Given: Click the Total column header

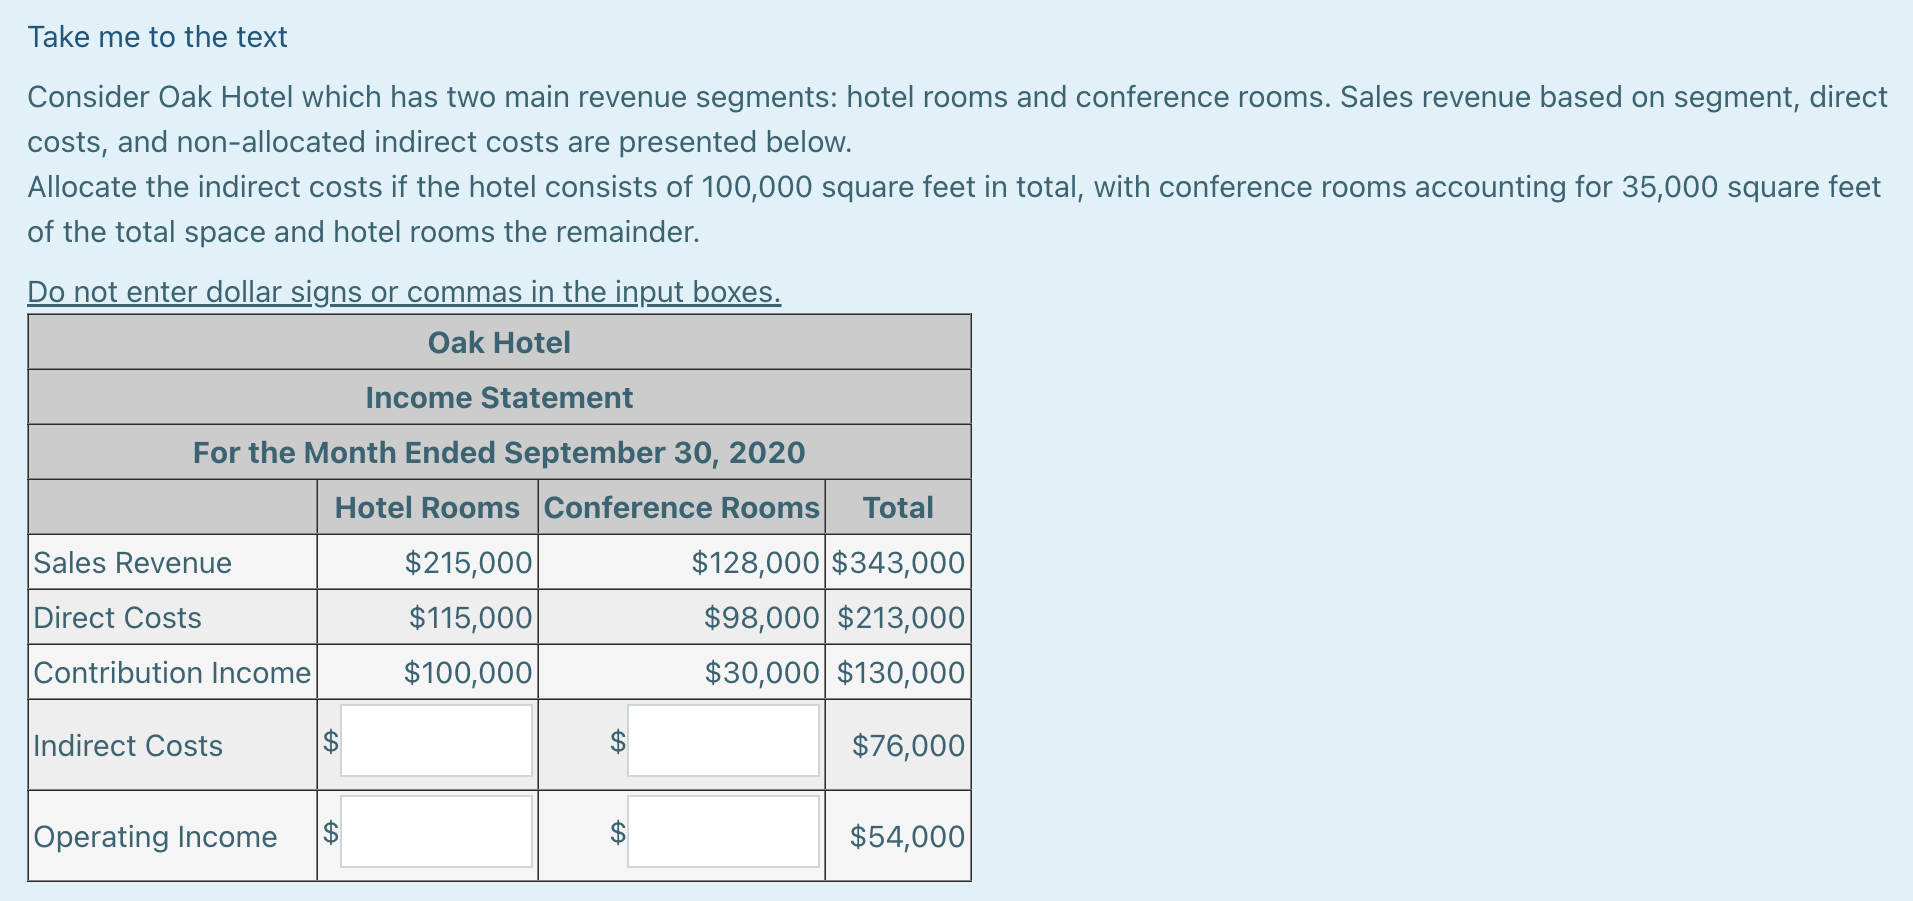Looking at the screenshot, I should tap(897, 508).
